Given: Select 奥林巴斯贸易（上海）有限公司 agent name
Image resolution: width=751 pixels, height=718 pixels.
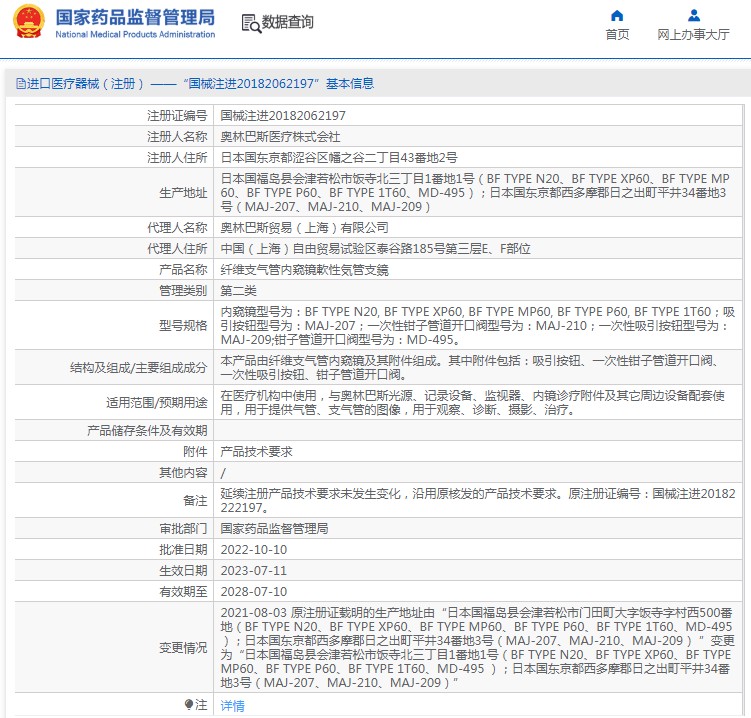Looking at the screenshot, I should coord(304,228).
